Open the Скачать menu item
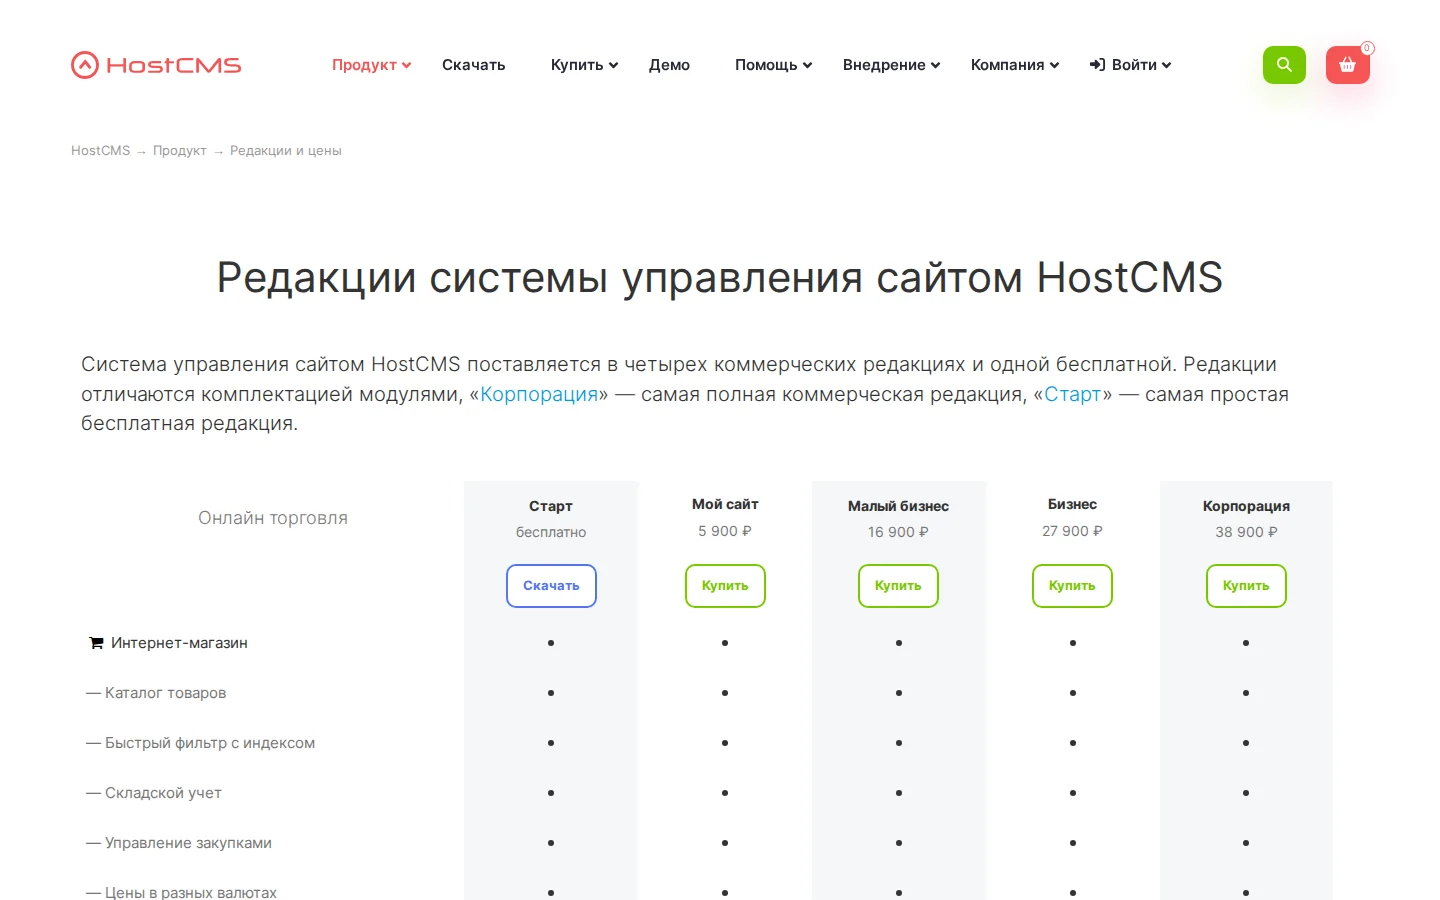Screen dimensions: 1440x900 (474, 65)
